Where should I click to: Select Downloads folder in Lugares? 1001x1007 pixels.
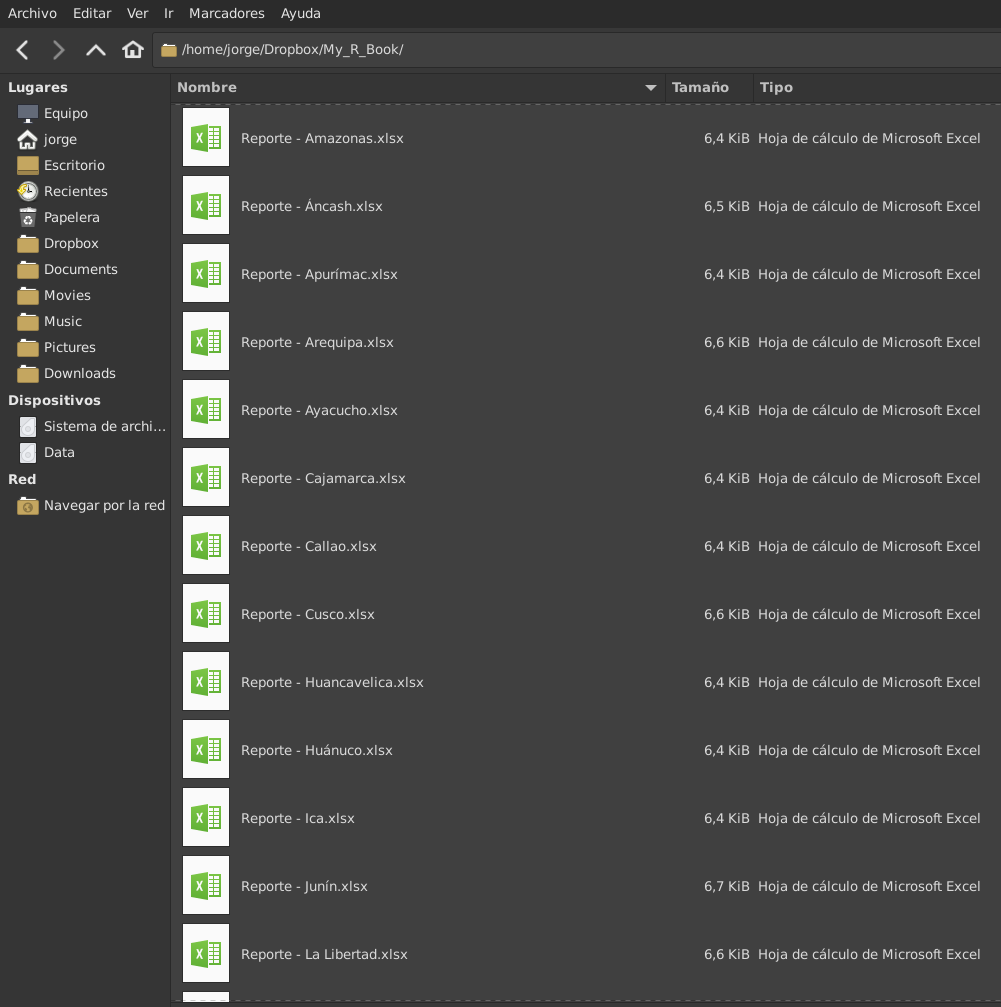(79, 373)
